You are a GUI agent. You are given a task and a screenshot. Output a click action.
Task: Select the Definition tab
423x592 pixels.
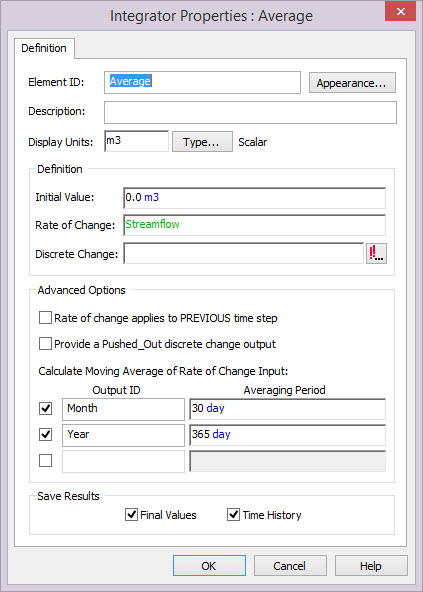(44, 48)
